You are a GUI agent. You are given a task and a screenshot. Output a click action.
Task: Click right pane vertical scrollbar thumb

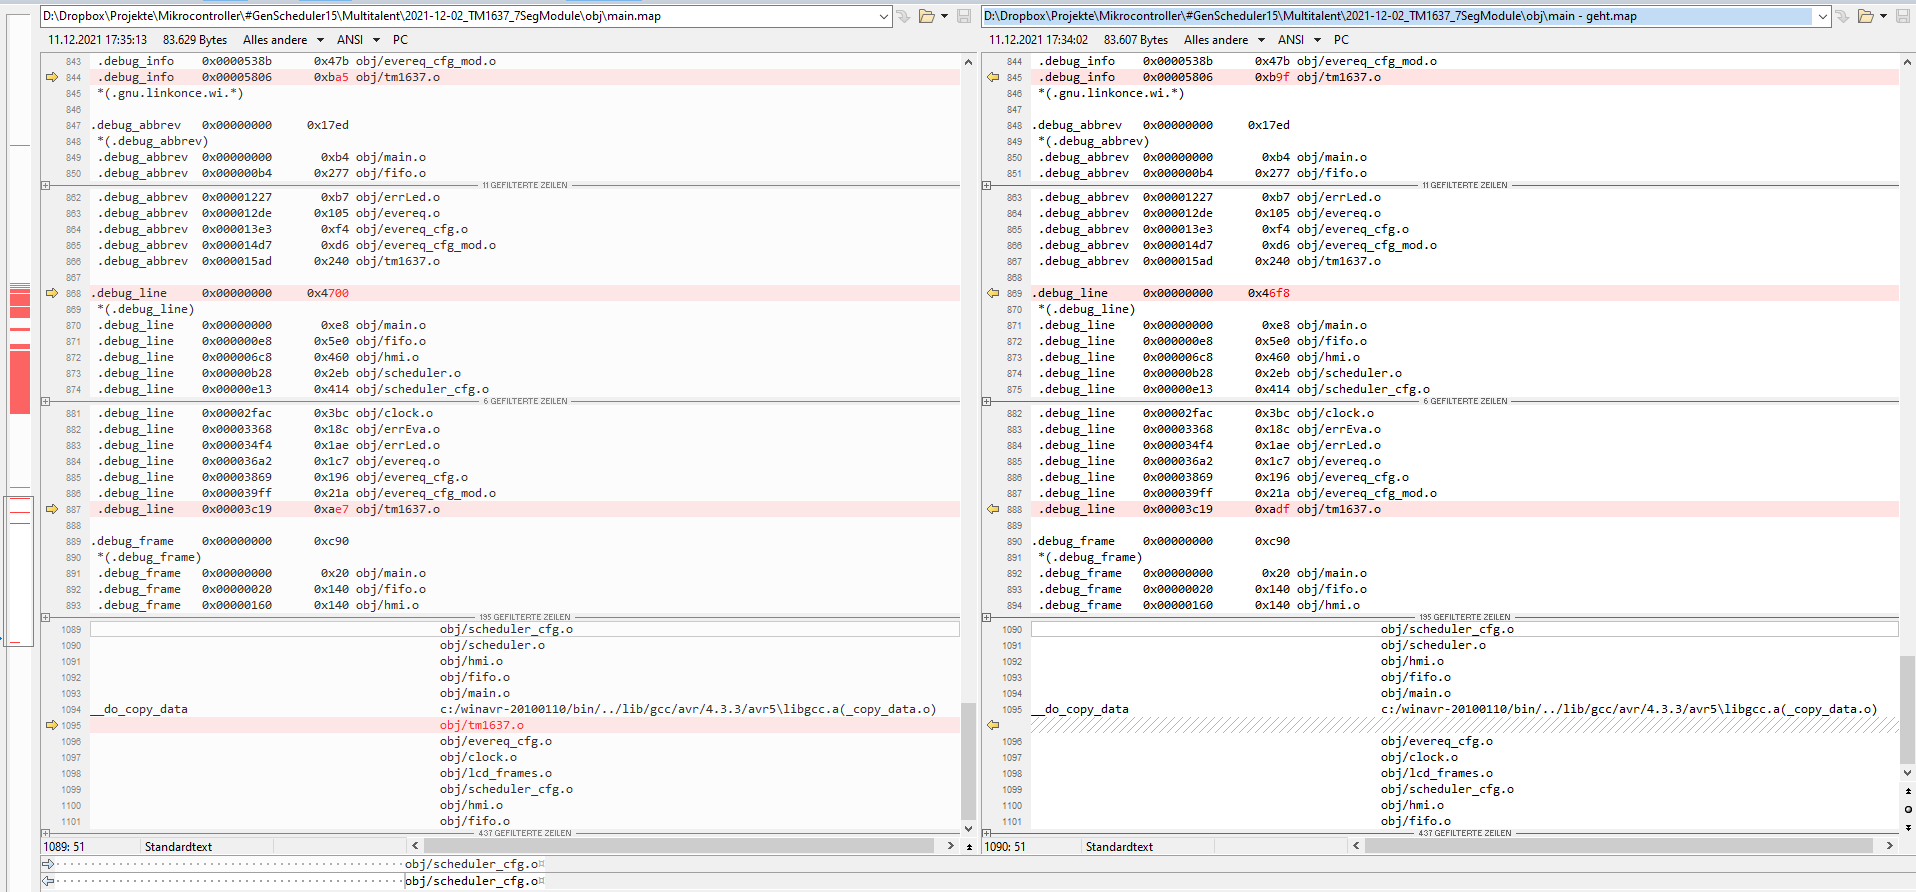(x=1907, y=708)
